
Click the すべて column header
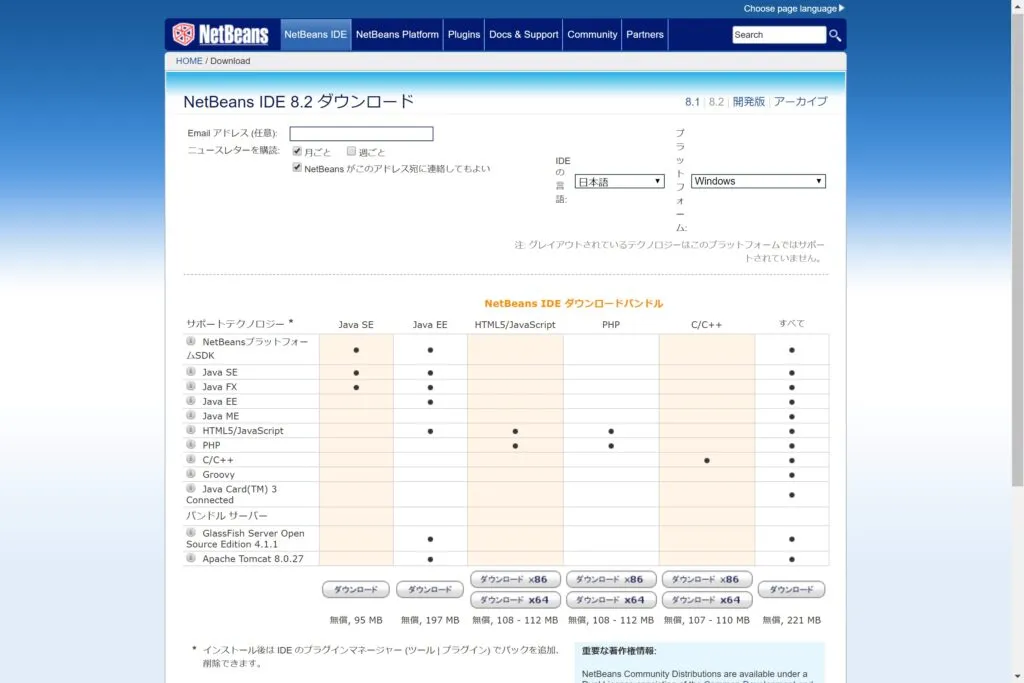point(792,323)
